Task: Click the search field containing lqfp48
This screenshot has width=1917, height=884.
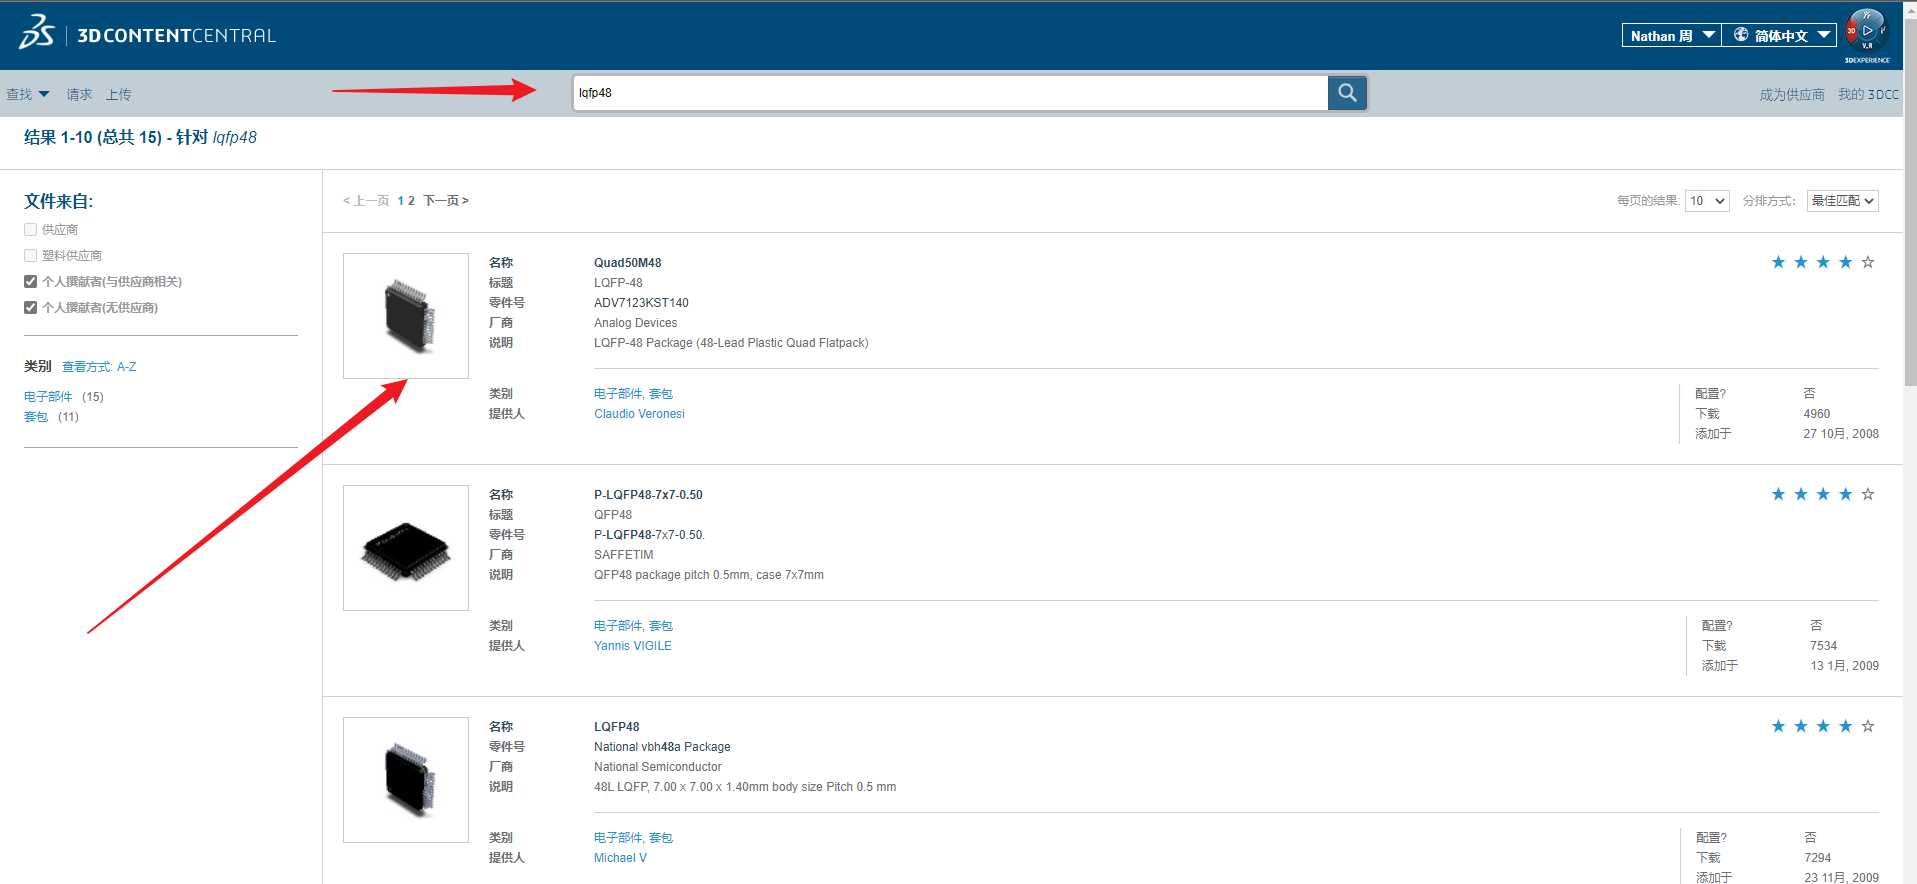Action: 950,93
